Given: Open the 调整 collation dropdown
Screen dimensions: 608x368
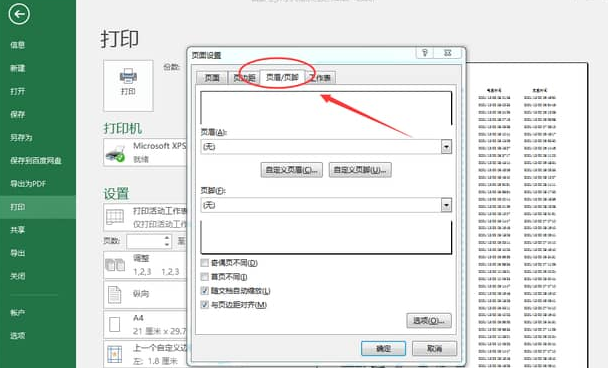Looking at the screenshot, I should [145, 265].
